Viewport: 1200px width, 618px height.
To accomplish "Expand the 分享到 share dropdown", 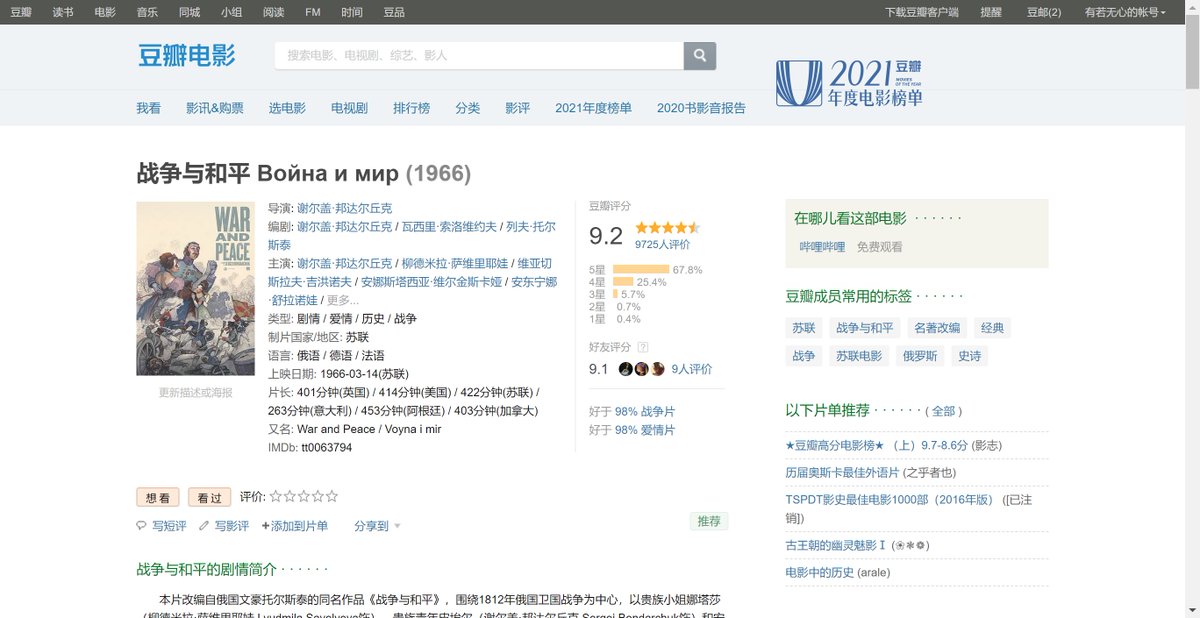I will [378, 525].
